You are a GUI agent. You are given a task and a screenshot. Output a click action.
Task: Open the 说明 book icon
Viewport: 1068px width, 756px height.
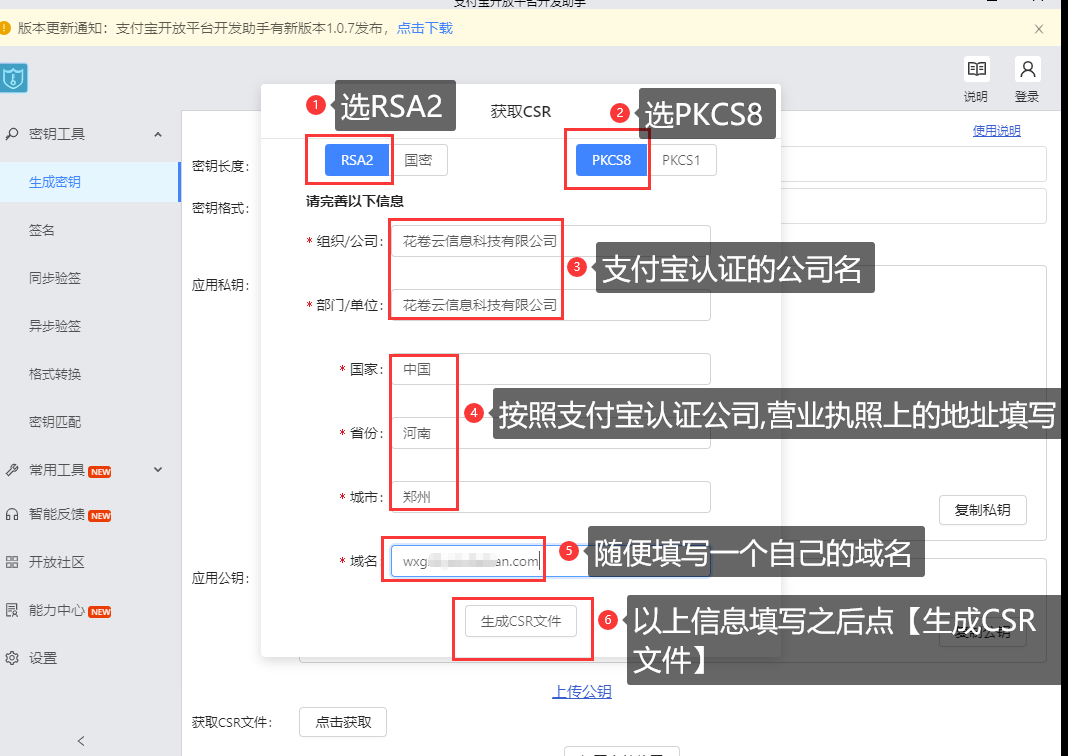click(x=976, y=69)
